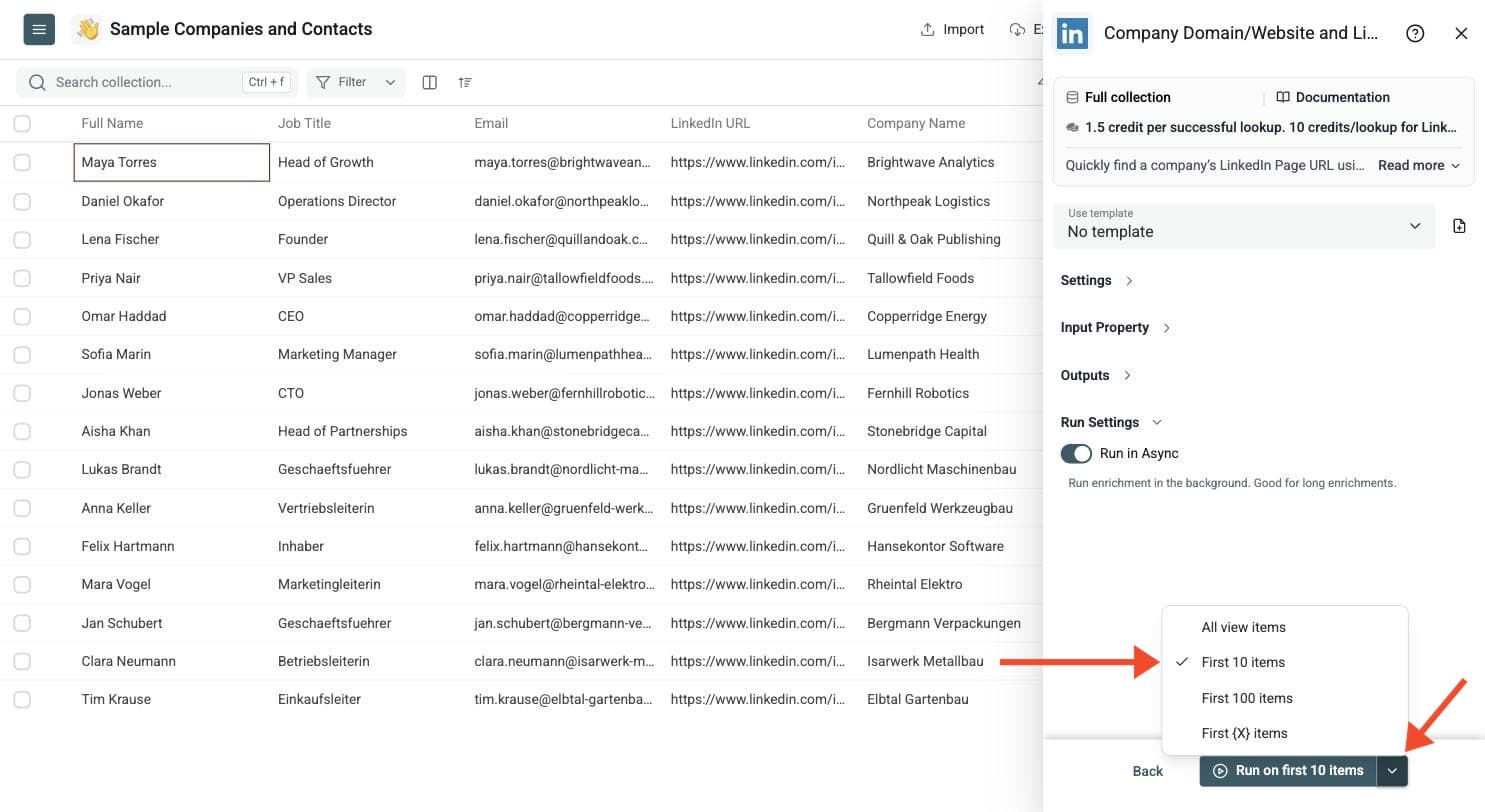Image resolution: width=1485 pixels, height=812 pixels.
Task: Click the LinkedIn URL column header
Action: click(710, 123)
